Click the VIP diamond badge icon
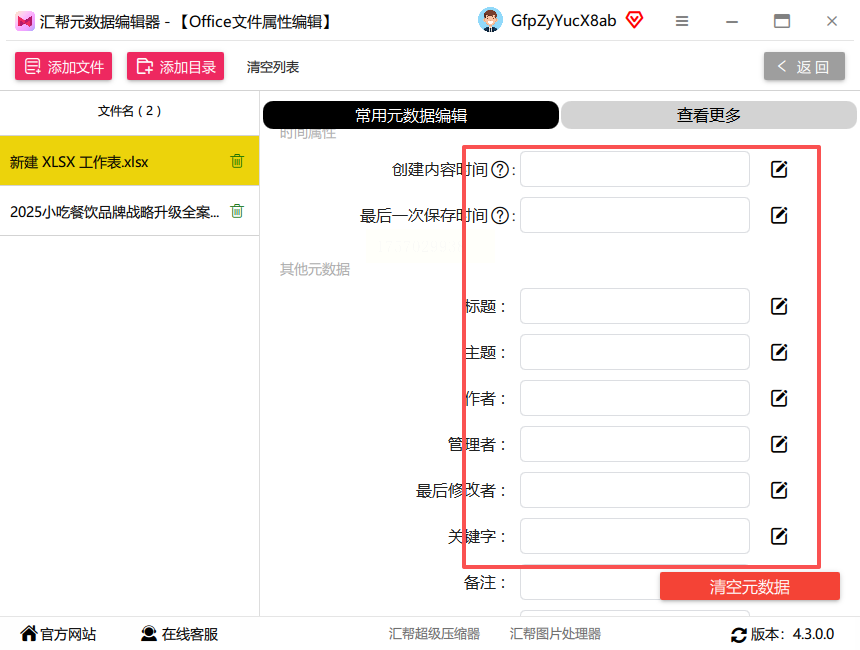This screenshot has width=860, height=650. tap(634, 20)
